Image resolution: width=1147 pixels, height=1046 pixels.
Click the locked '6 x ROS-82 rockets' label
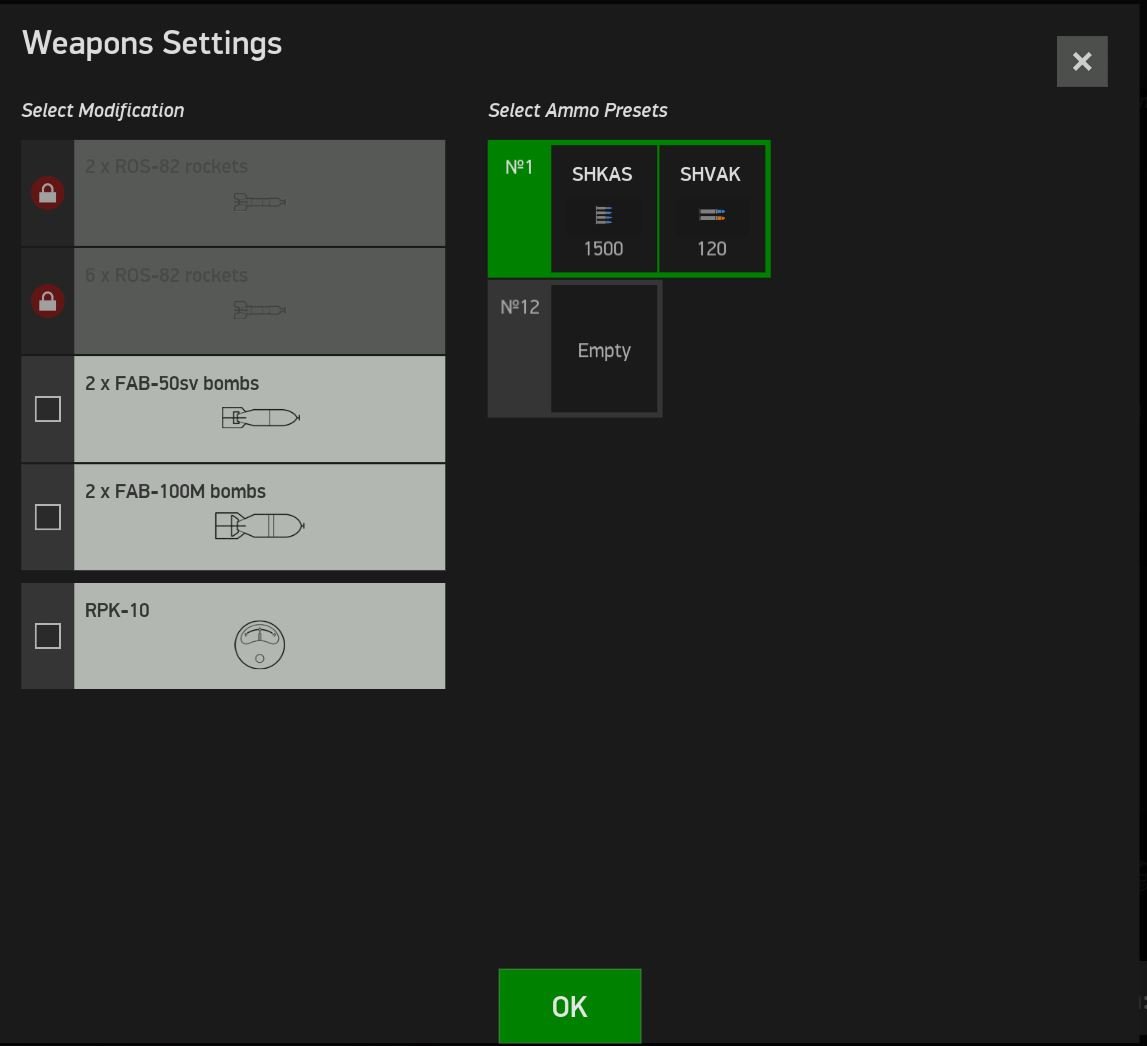tap(167, 275)
